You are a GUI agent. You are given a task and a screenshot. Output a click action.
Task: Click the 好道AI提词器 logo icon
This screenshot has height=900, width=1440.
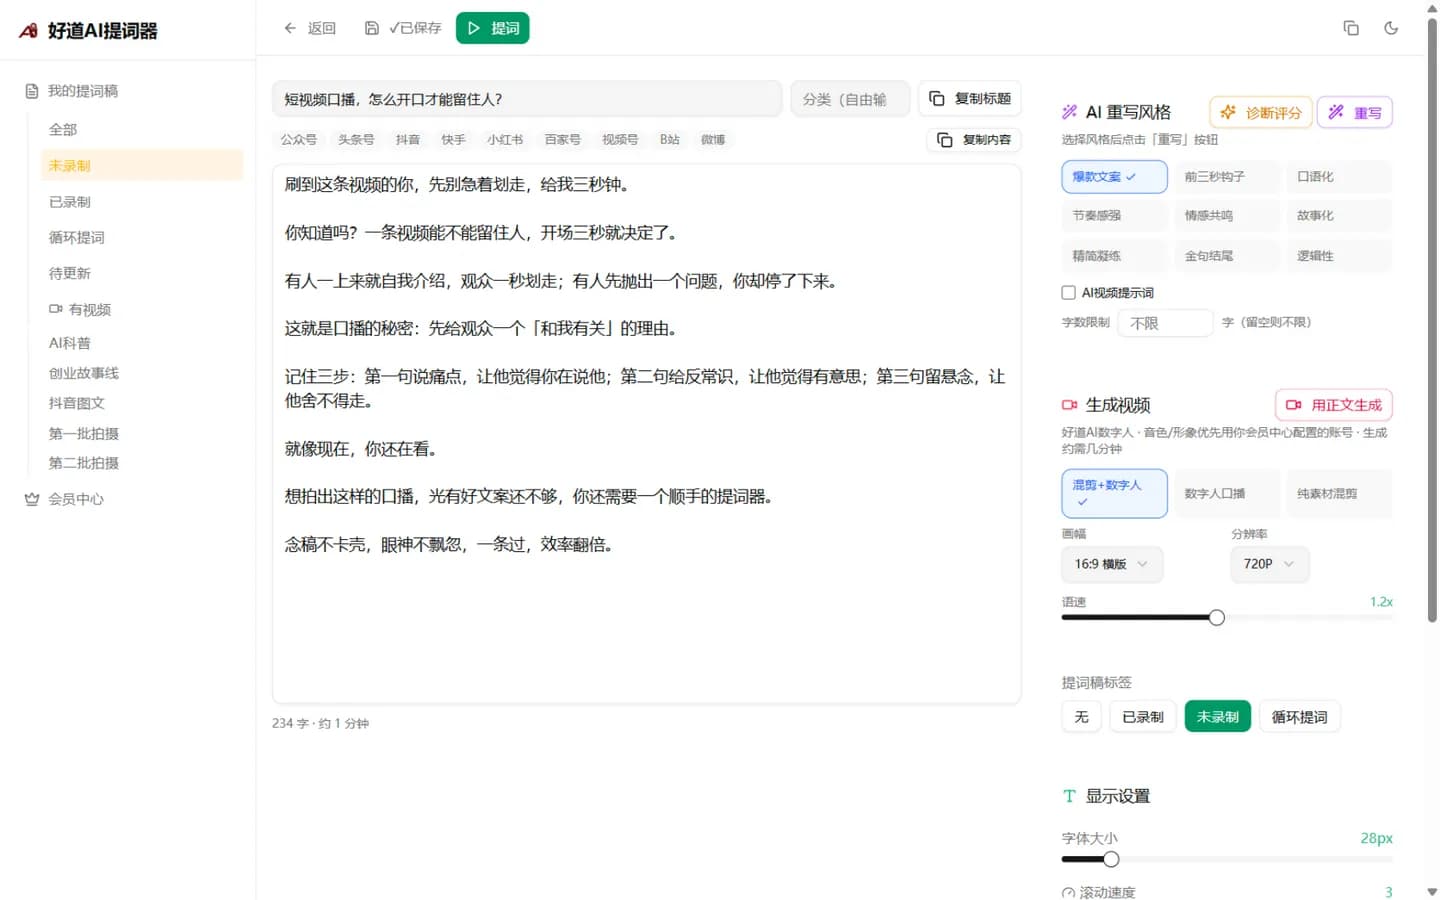[29, 31]
